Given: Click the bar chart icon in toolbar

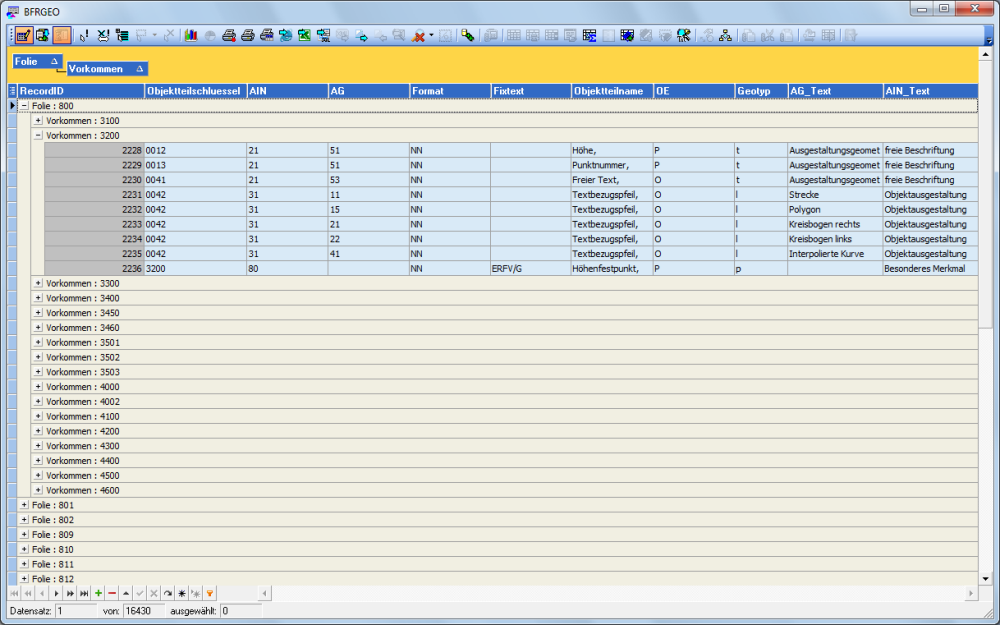Looking at the screenshot, I should click(191, 35).
